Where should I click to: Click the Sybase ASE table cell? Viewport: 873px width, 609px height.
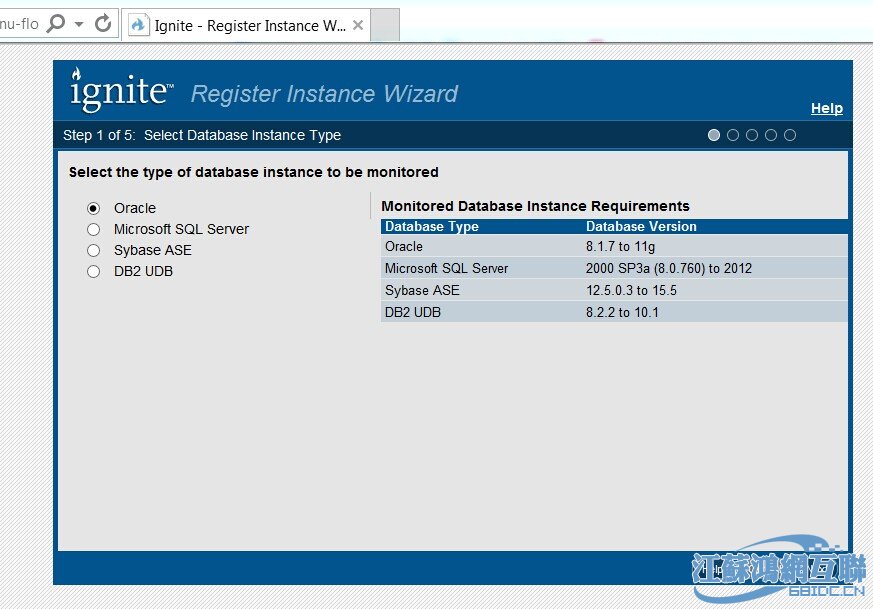point(422,291)
